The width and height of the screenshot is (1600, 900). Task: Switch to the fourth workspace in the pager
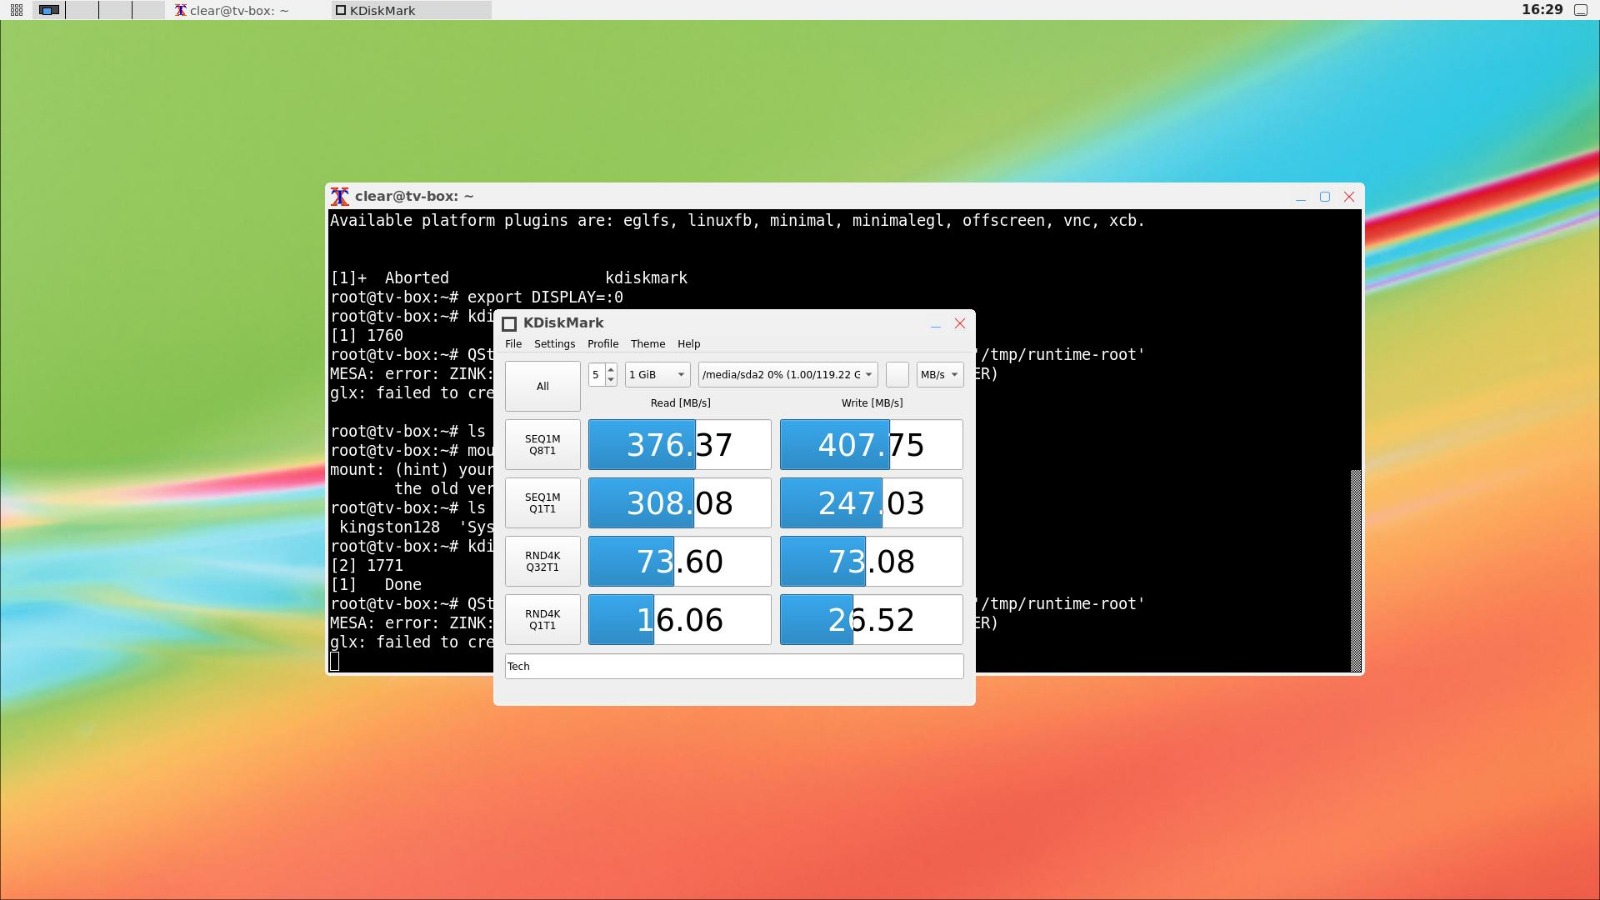[148, 10]
